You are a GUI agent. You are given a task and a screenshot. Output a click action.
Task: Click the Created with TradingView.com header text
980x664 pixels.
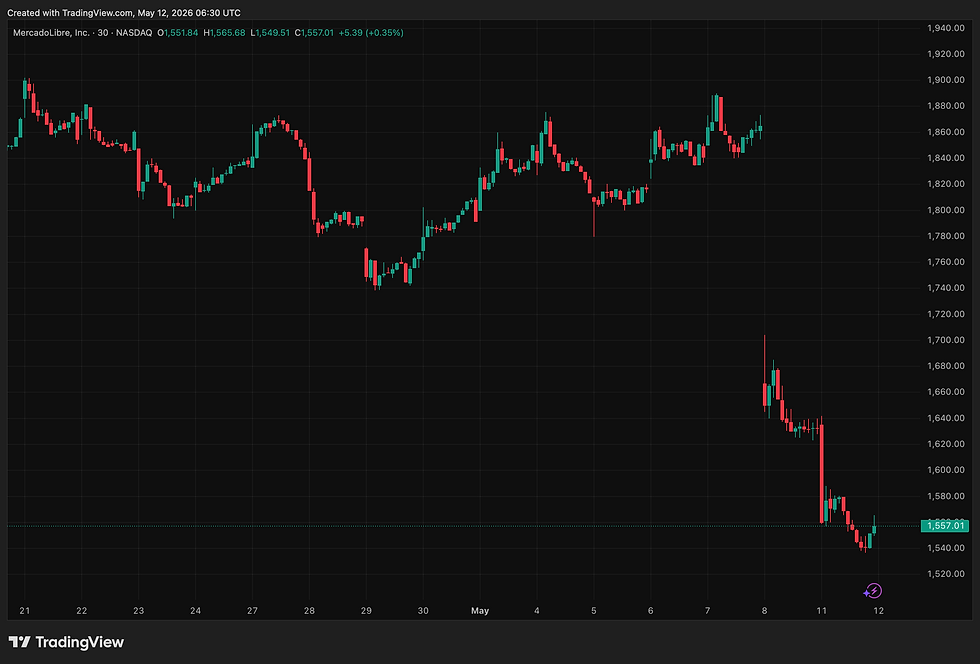pyautogui.click(x=124, y=13)
